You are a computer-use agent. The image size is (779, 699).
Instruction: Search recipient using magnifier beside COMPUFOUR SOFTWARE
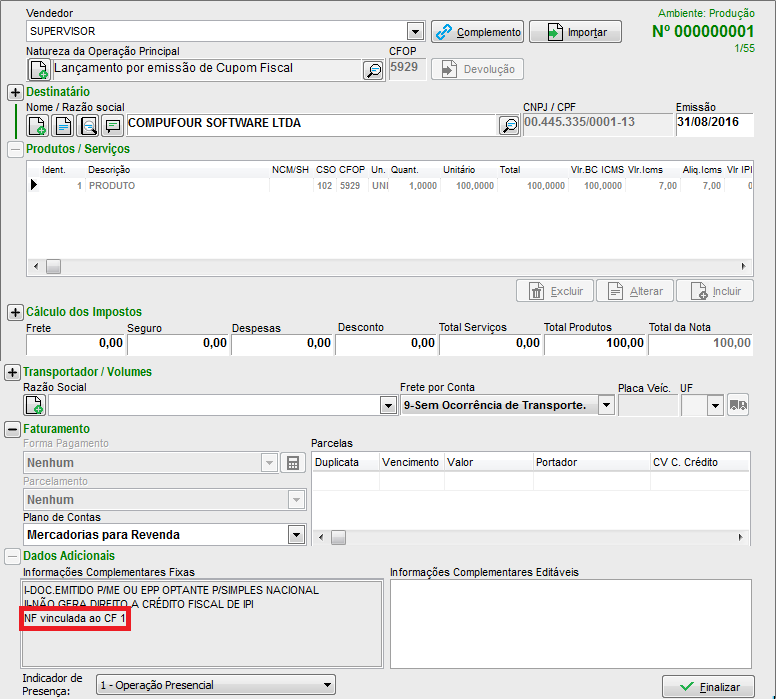(509, 125)
